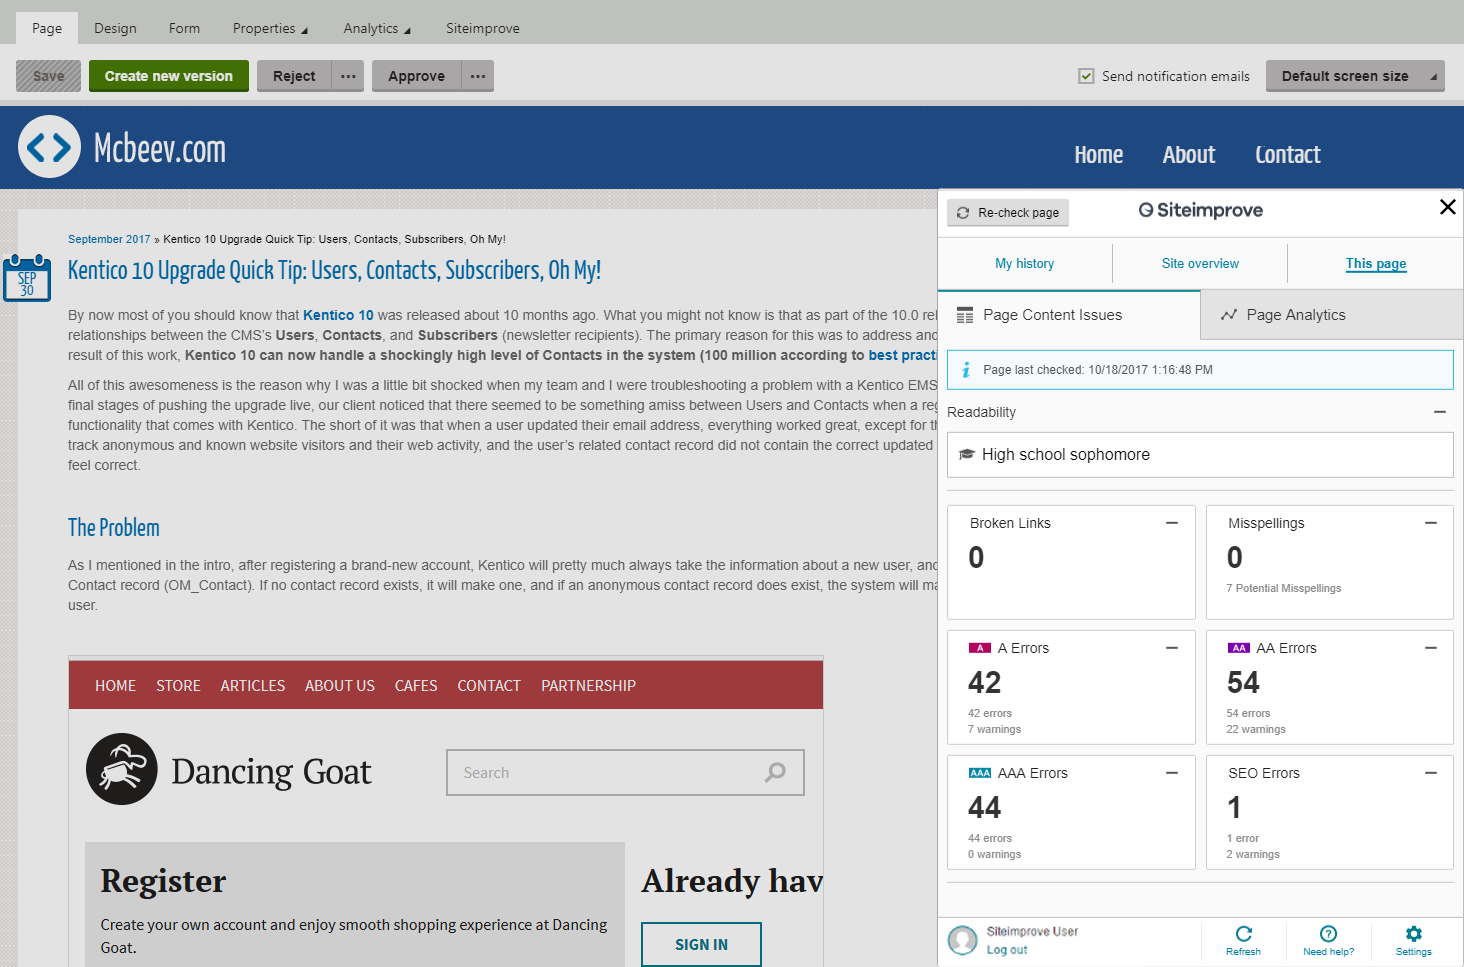The height and width of the screenshot is (967, 1464).
Task: Click the 54 AA errors count
Action: point(1243,683)
